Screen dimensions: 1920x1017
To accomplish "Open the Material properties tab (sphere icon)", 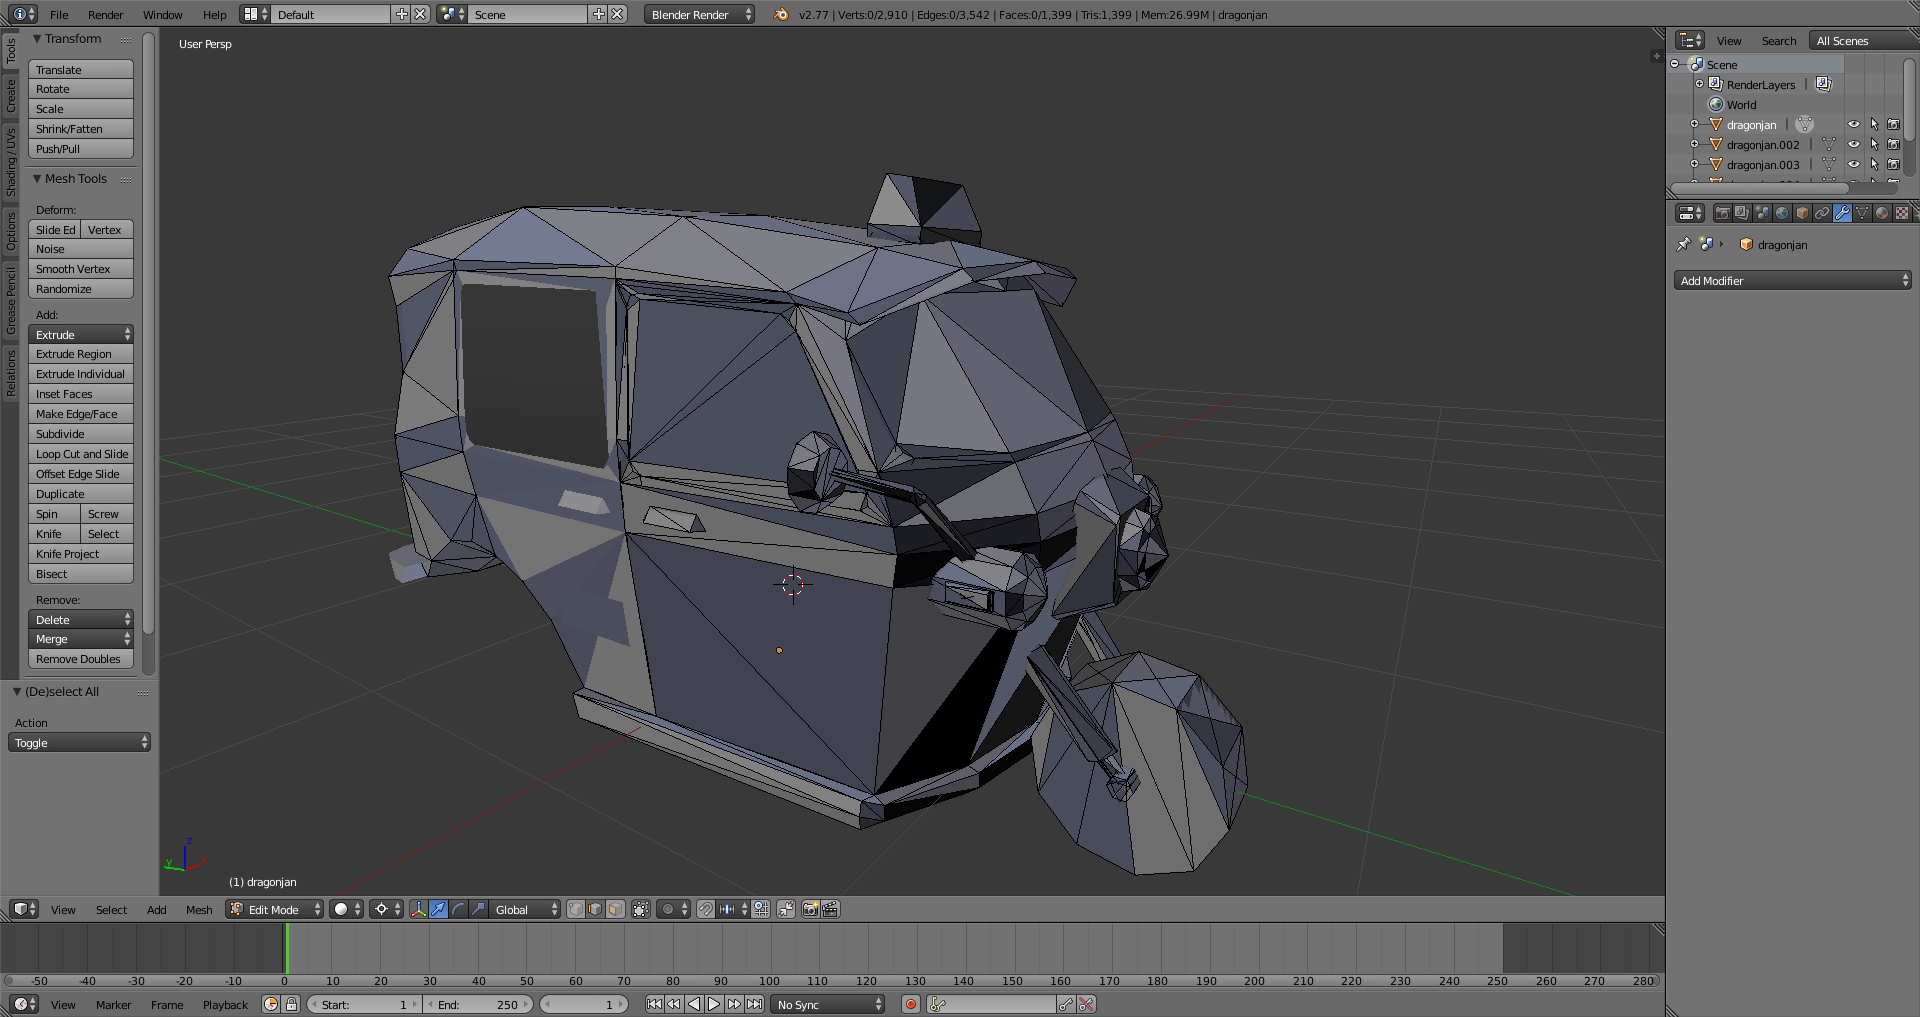I will (x=1882, y=213).
